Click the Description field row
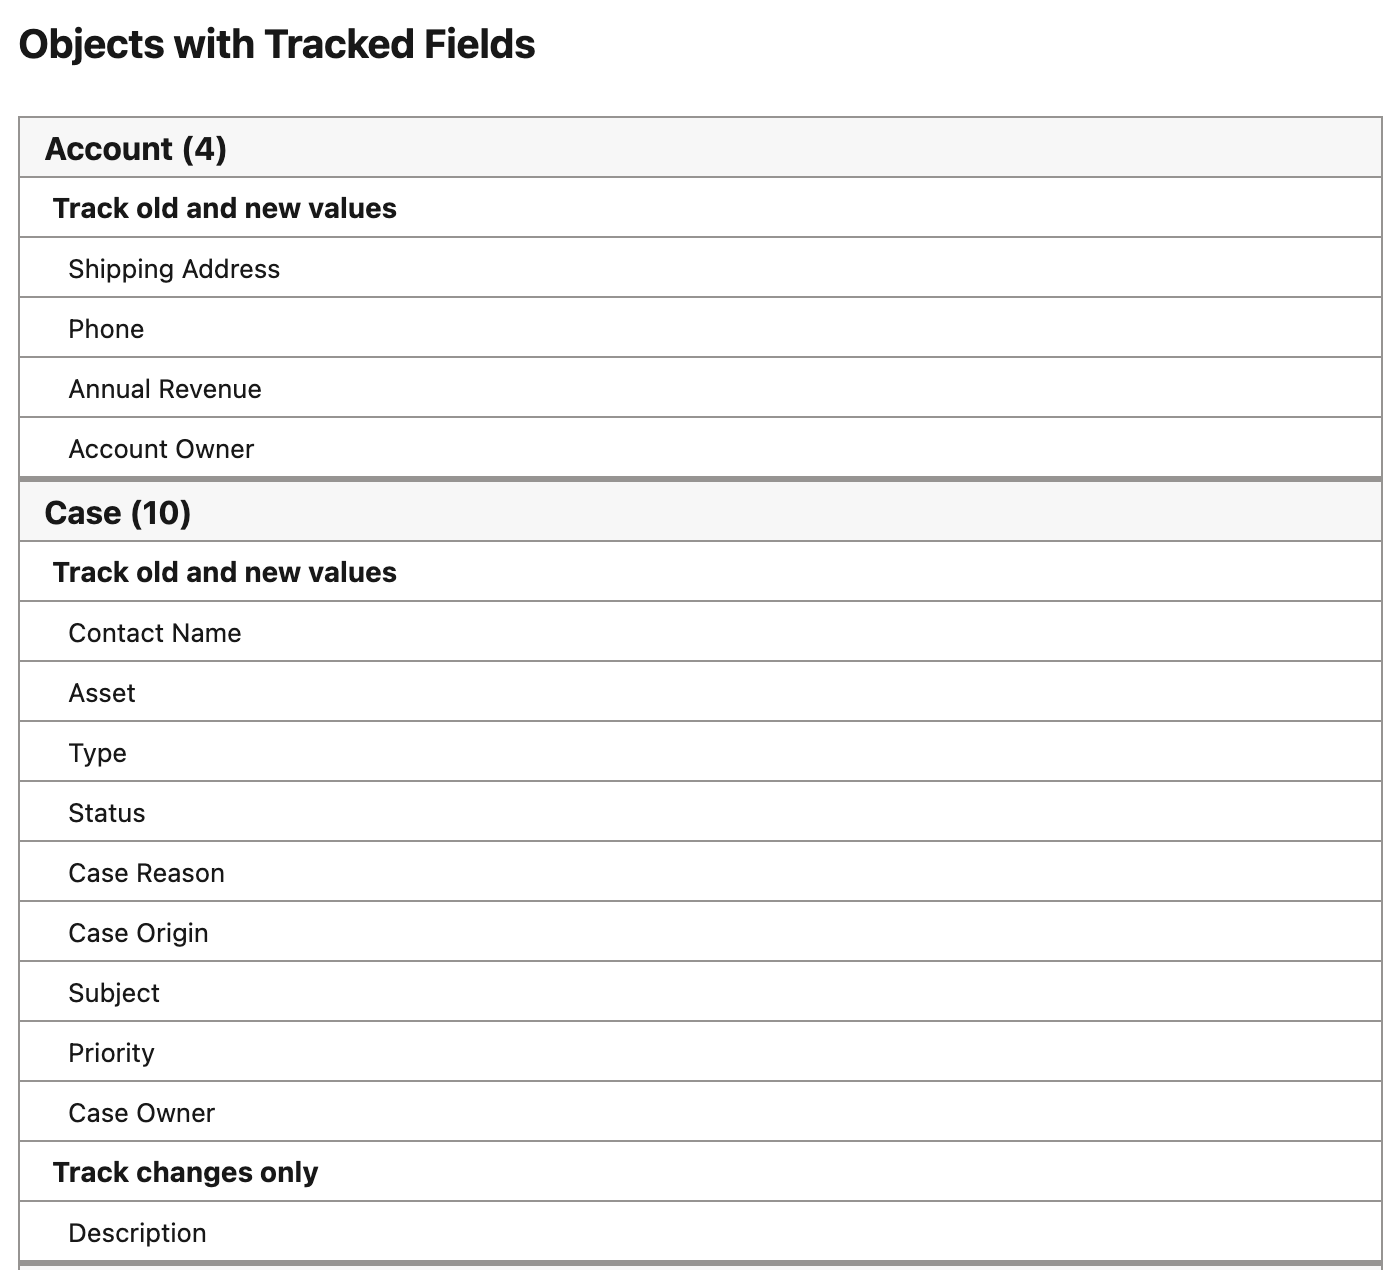Screen dimensions: 1400x1270 click(137, 1233)
